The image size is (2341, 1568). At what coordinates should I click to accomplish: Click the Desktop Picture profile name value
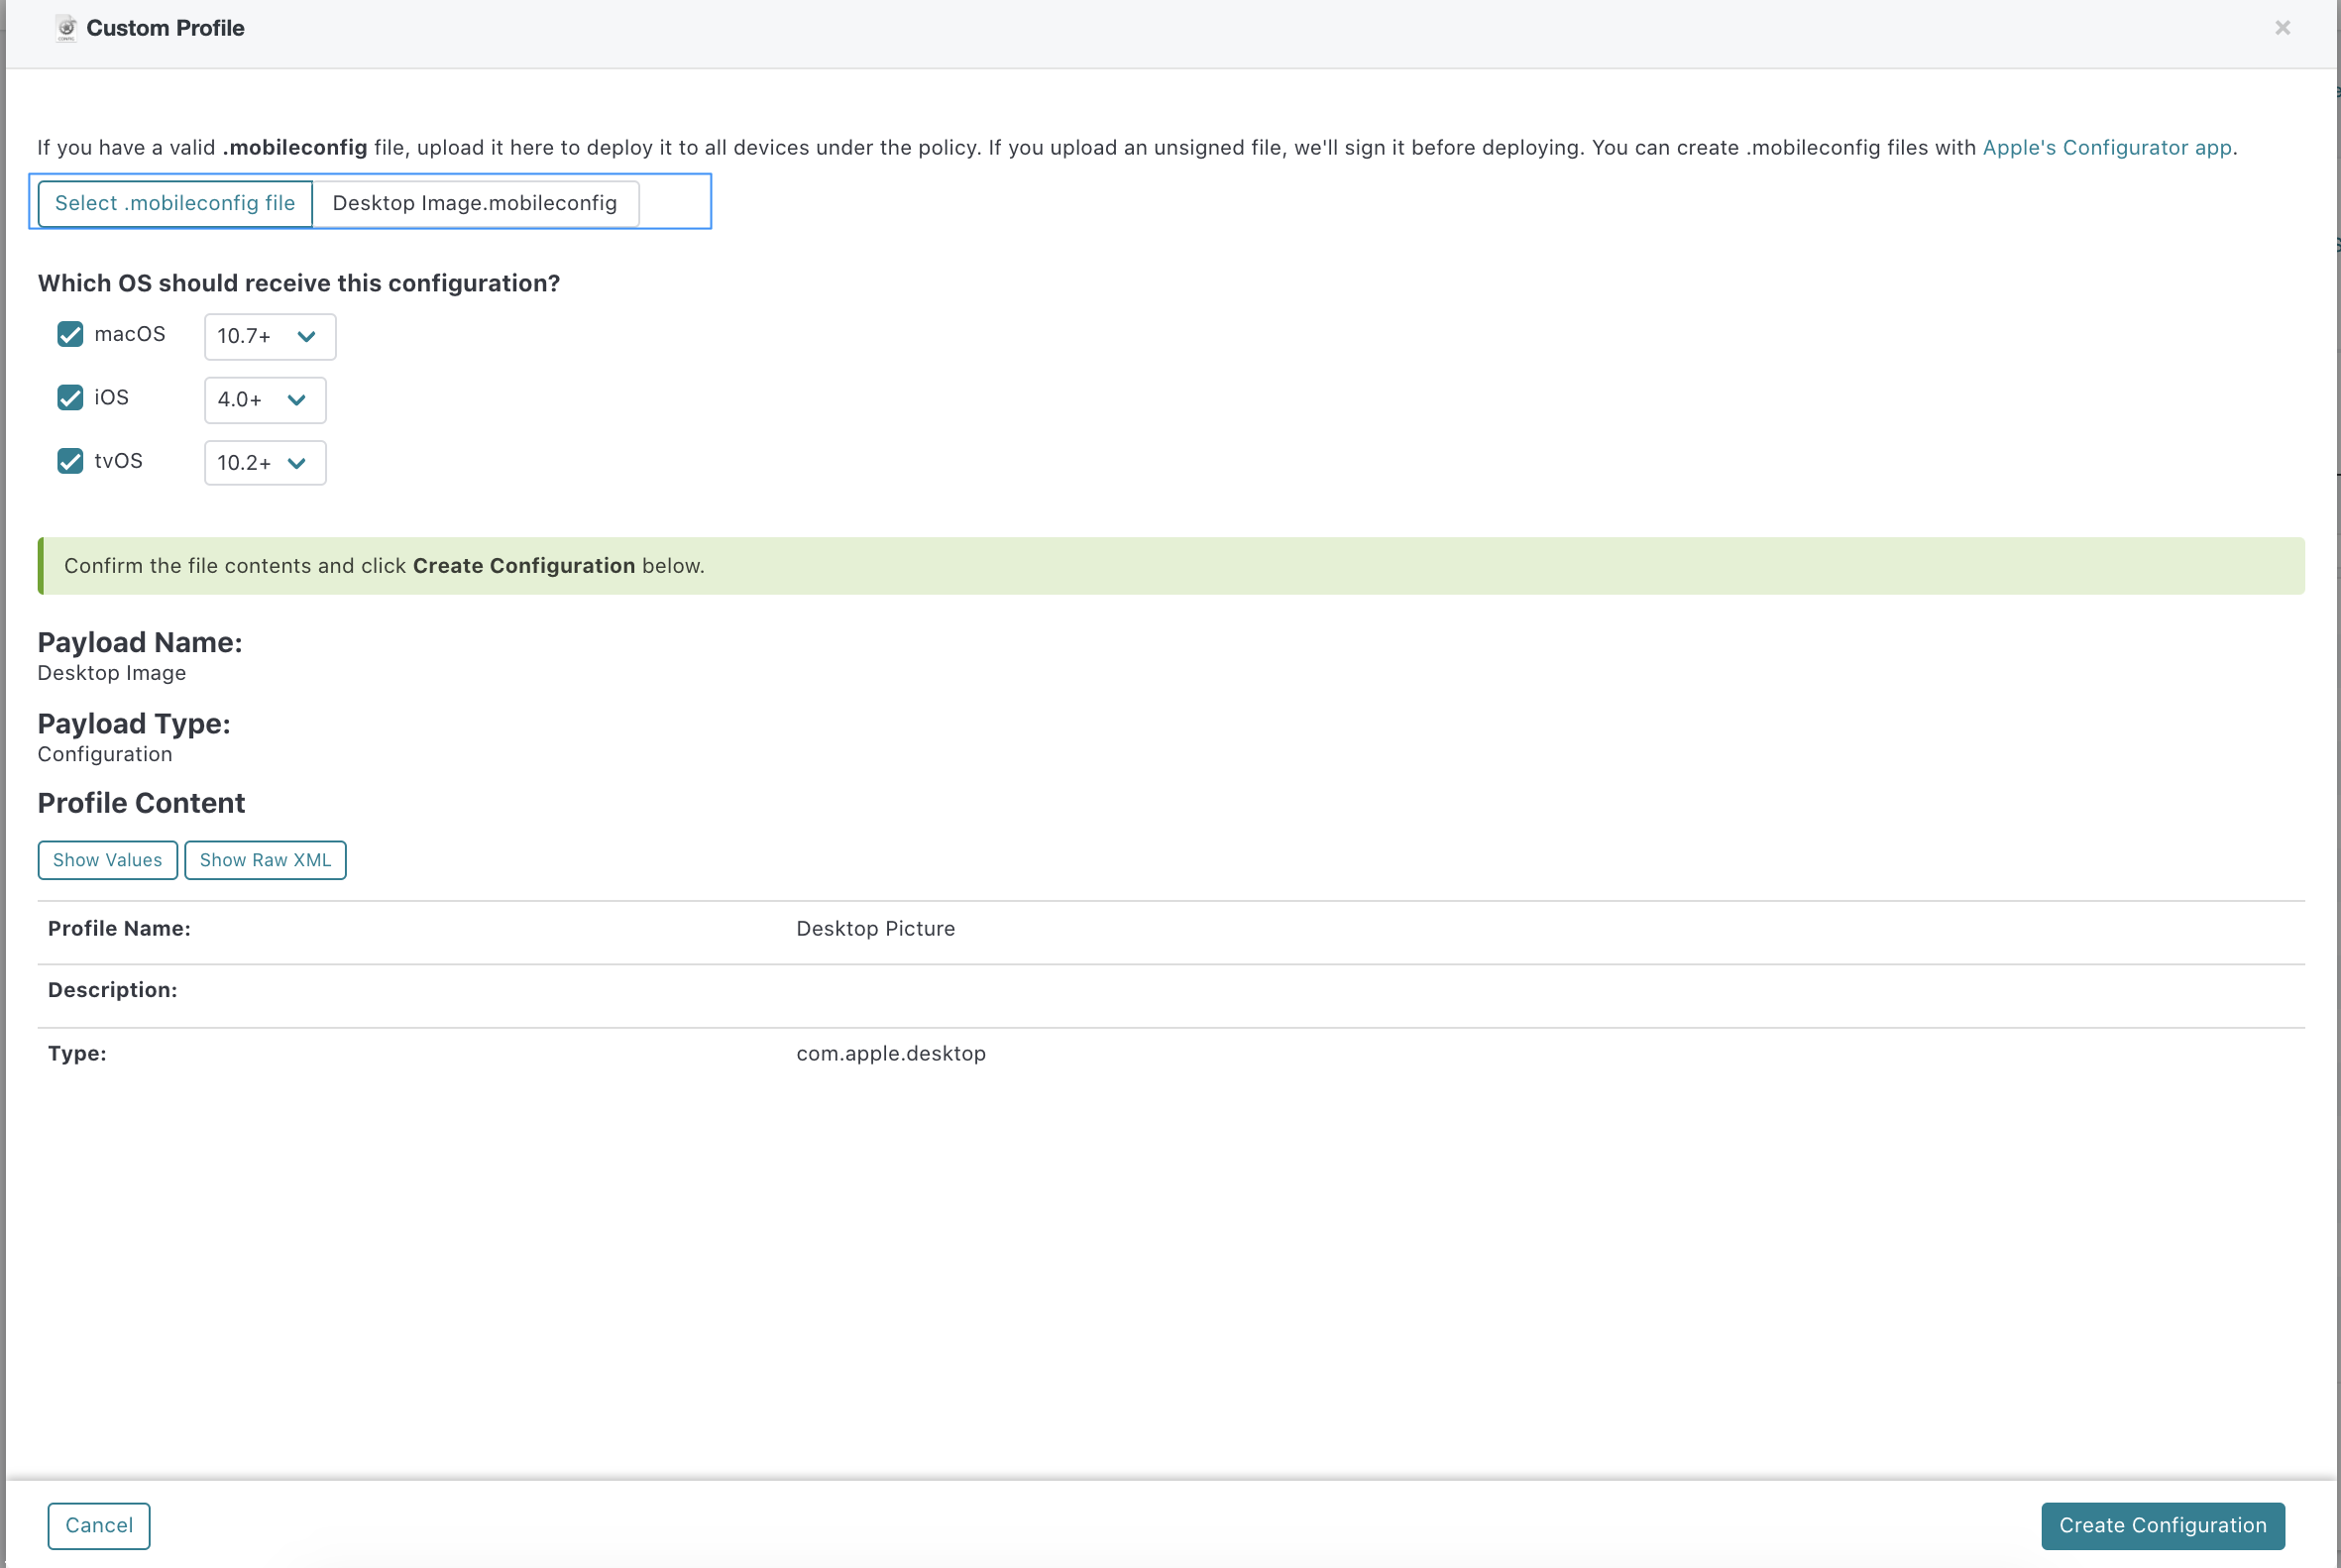(x=875, y=929)
